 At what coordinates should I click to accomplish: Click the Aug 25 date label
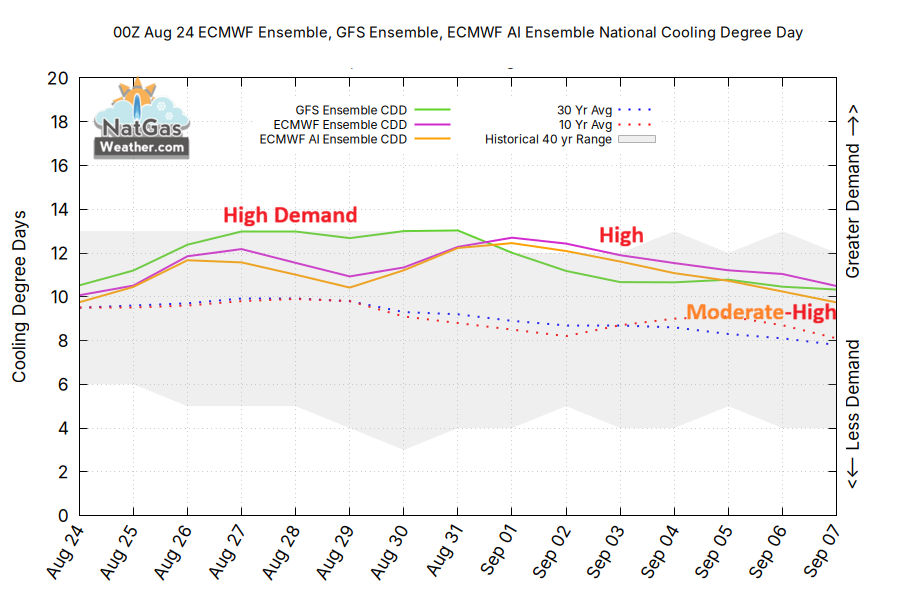[x=119, y=552]
